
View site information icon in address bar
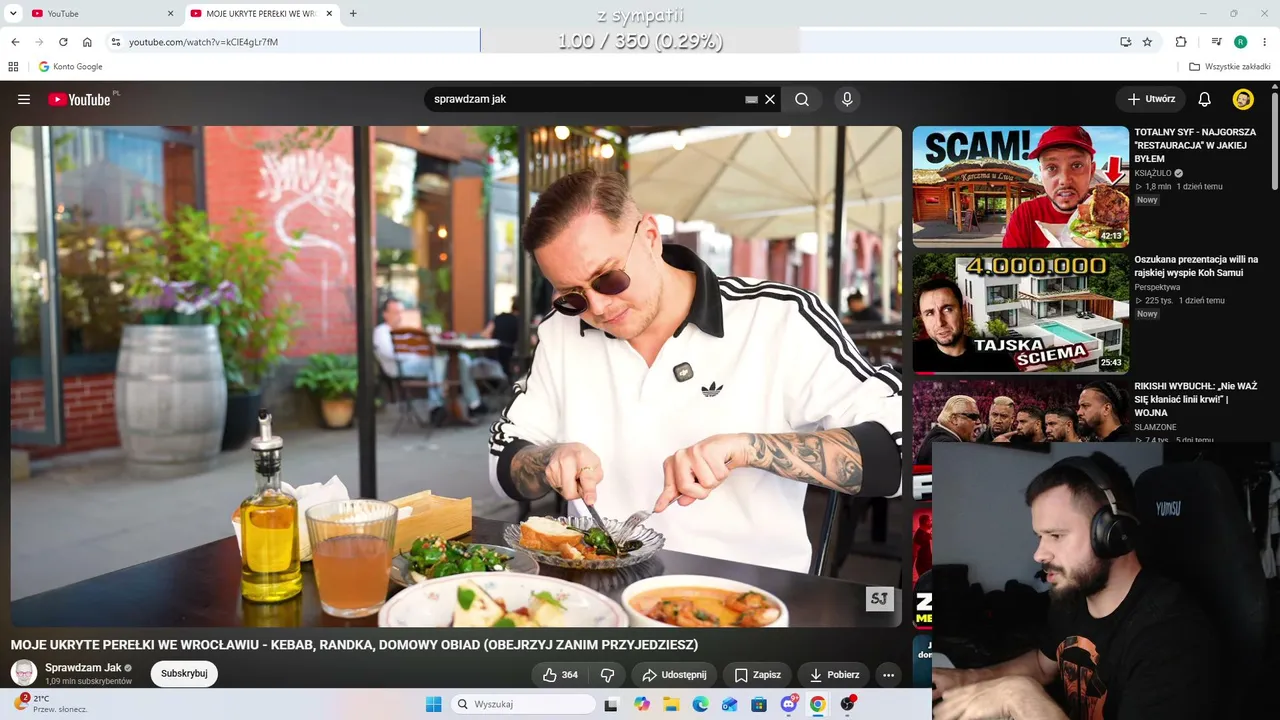tap(116, 42)
